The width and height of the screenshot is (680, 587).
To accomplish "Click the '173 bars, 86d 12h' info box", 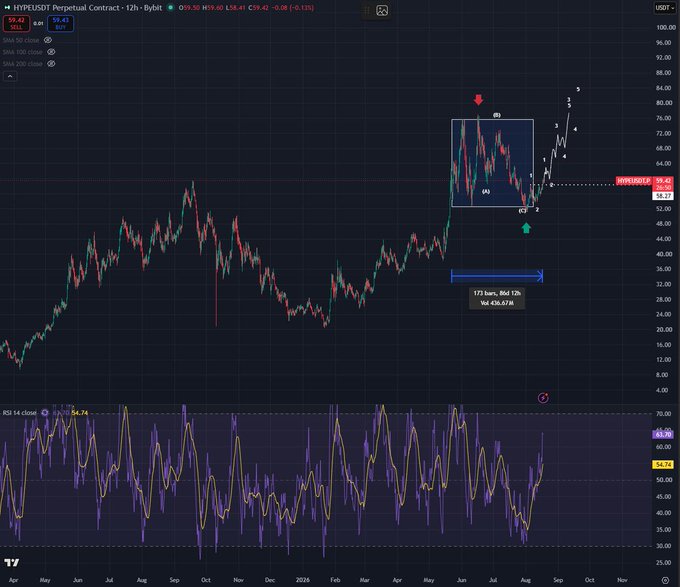I will pyautogui.click(x=497, y=298).
